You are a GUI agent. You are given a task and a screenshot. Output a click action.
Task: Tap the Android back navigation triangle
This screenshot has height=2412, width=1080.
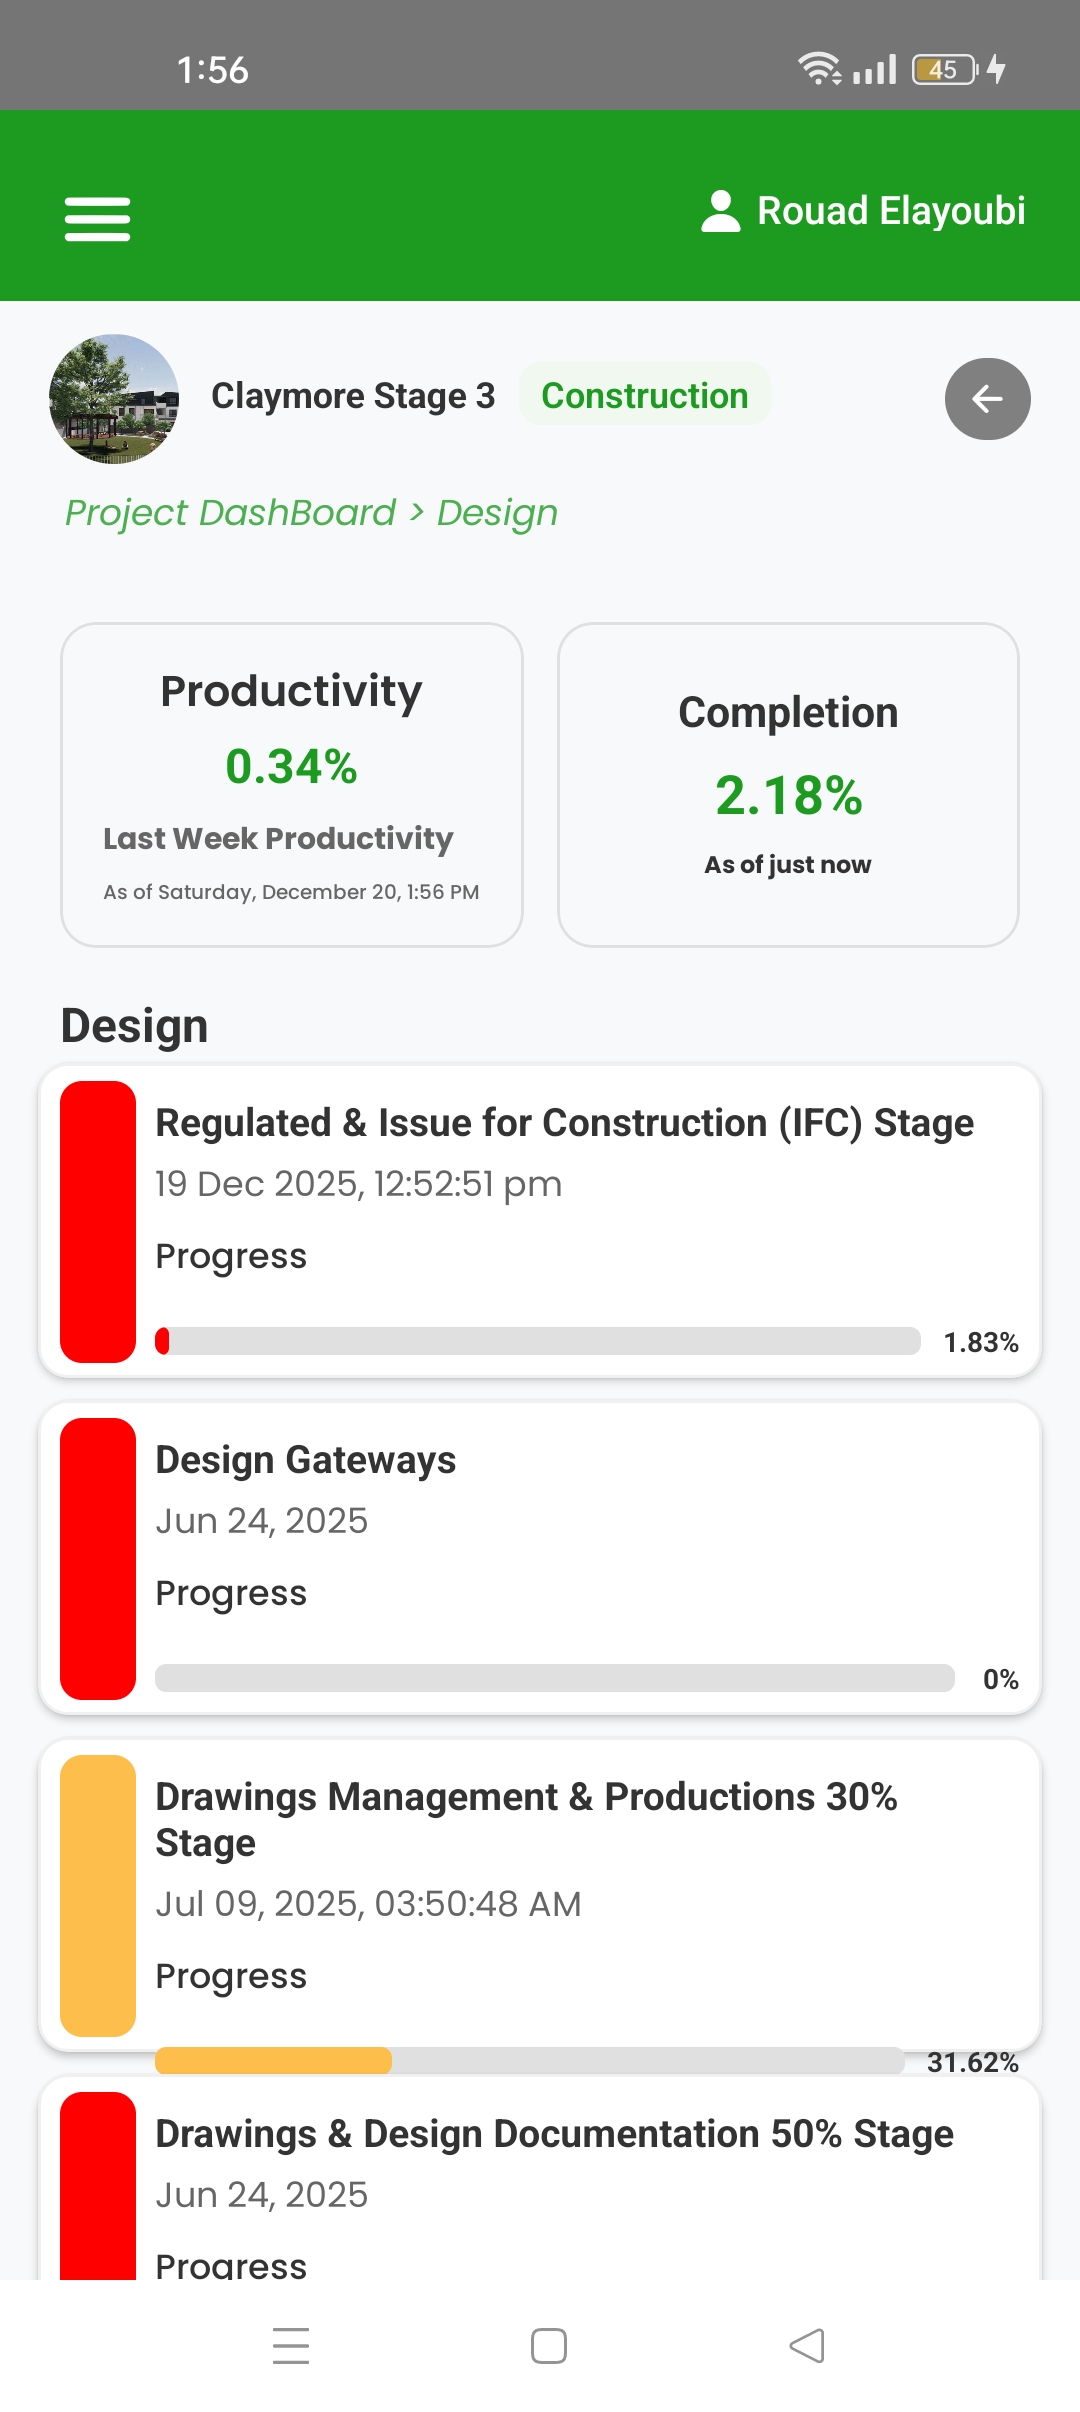click(x=807, y=2345)
